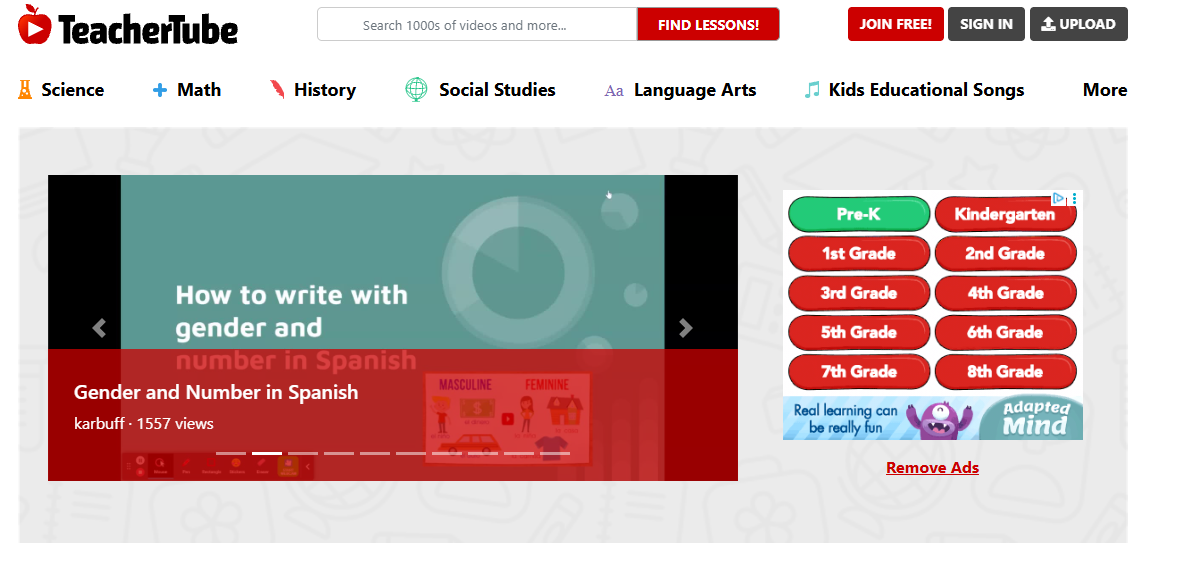Open the ad options three-dot menu
Image resolution: width=1191 pixels, height=563 pixels.
[x=1074, y=199]
